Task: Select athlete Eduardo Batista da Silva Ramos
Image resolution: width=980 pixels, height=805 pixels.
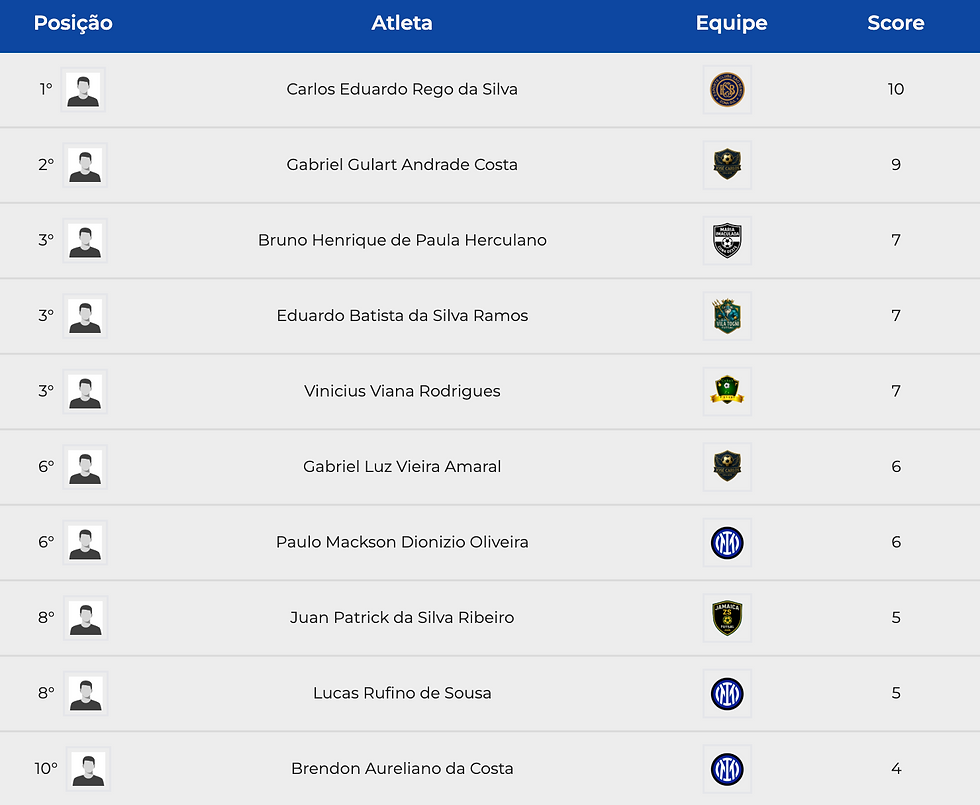Action: (x=402, y=316)
